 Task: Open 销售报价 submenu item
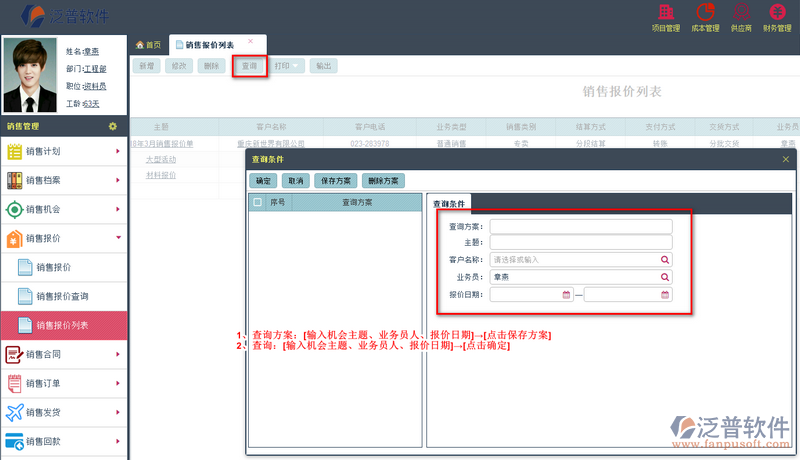(64, 267)
